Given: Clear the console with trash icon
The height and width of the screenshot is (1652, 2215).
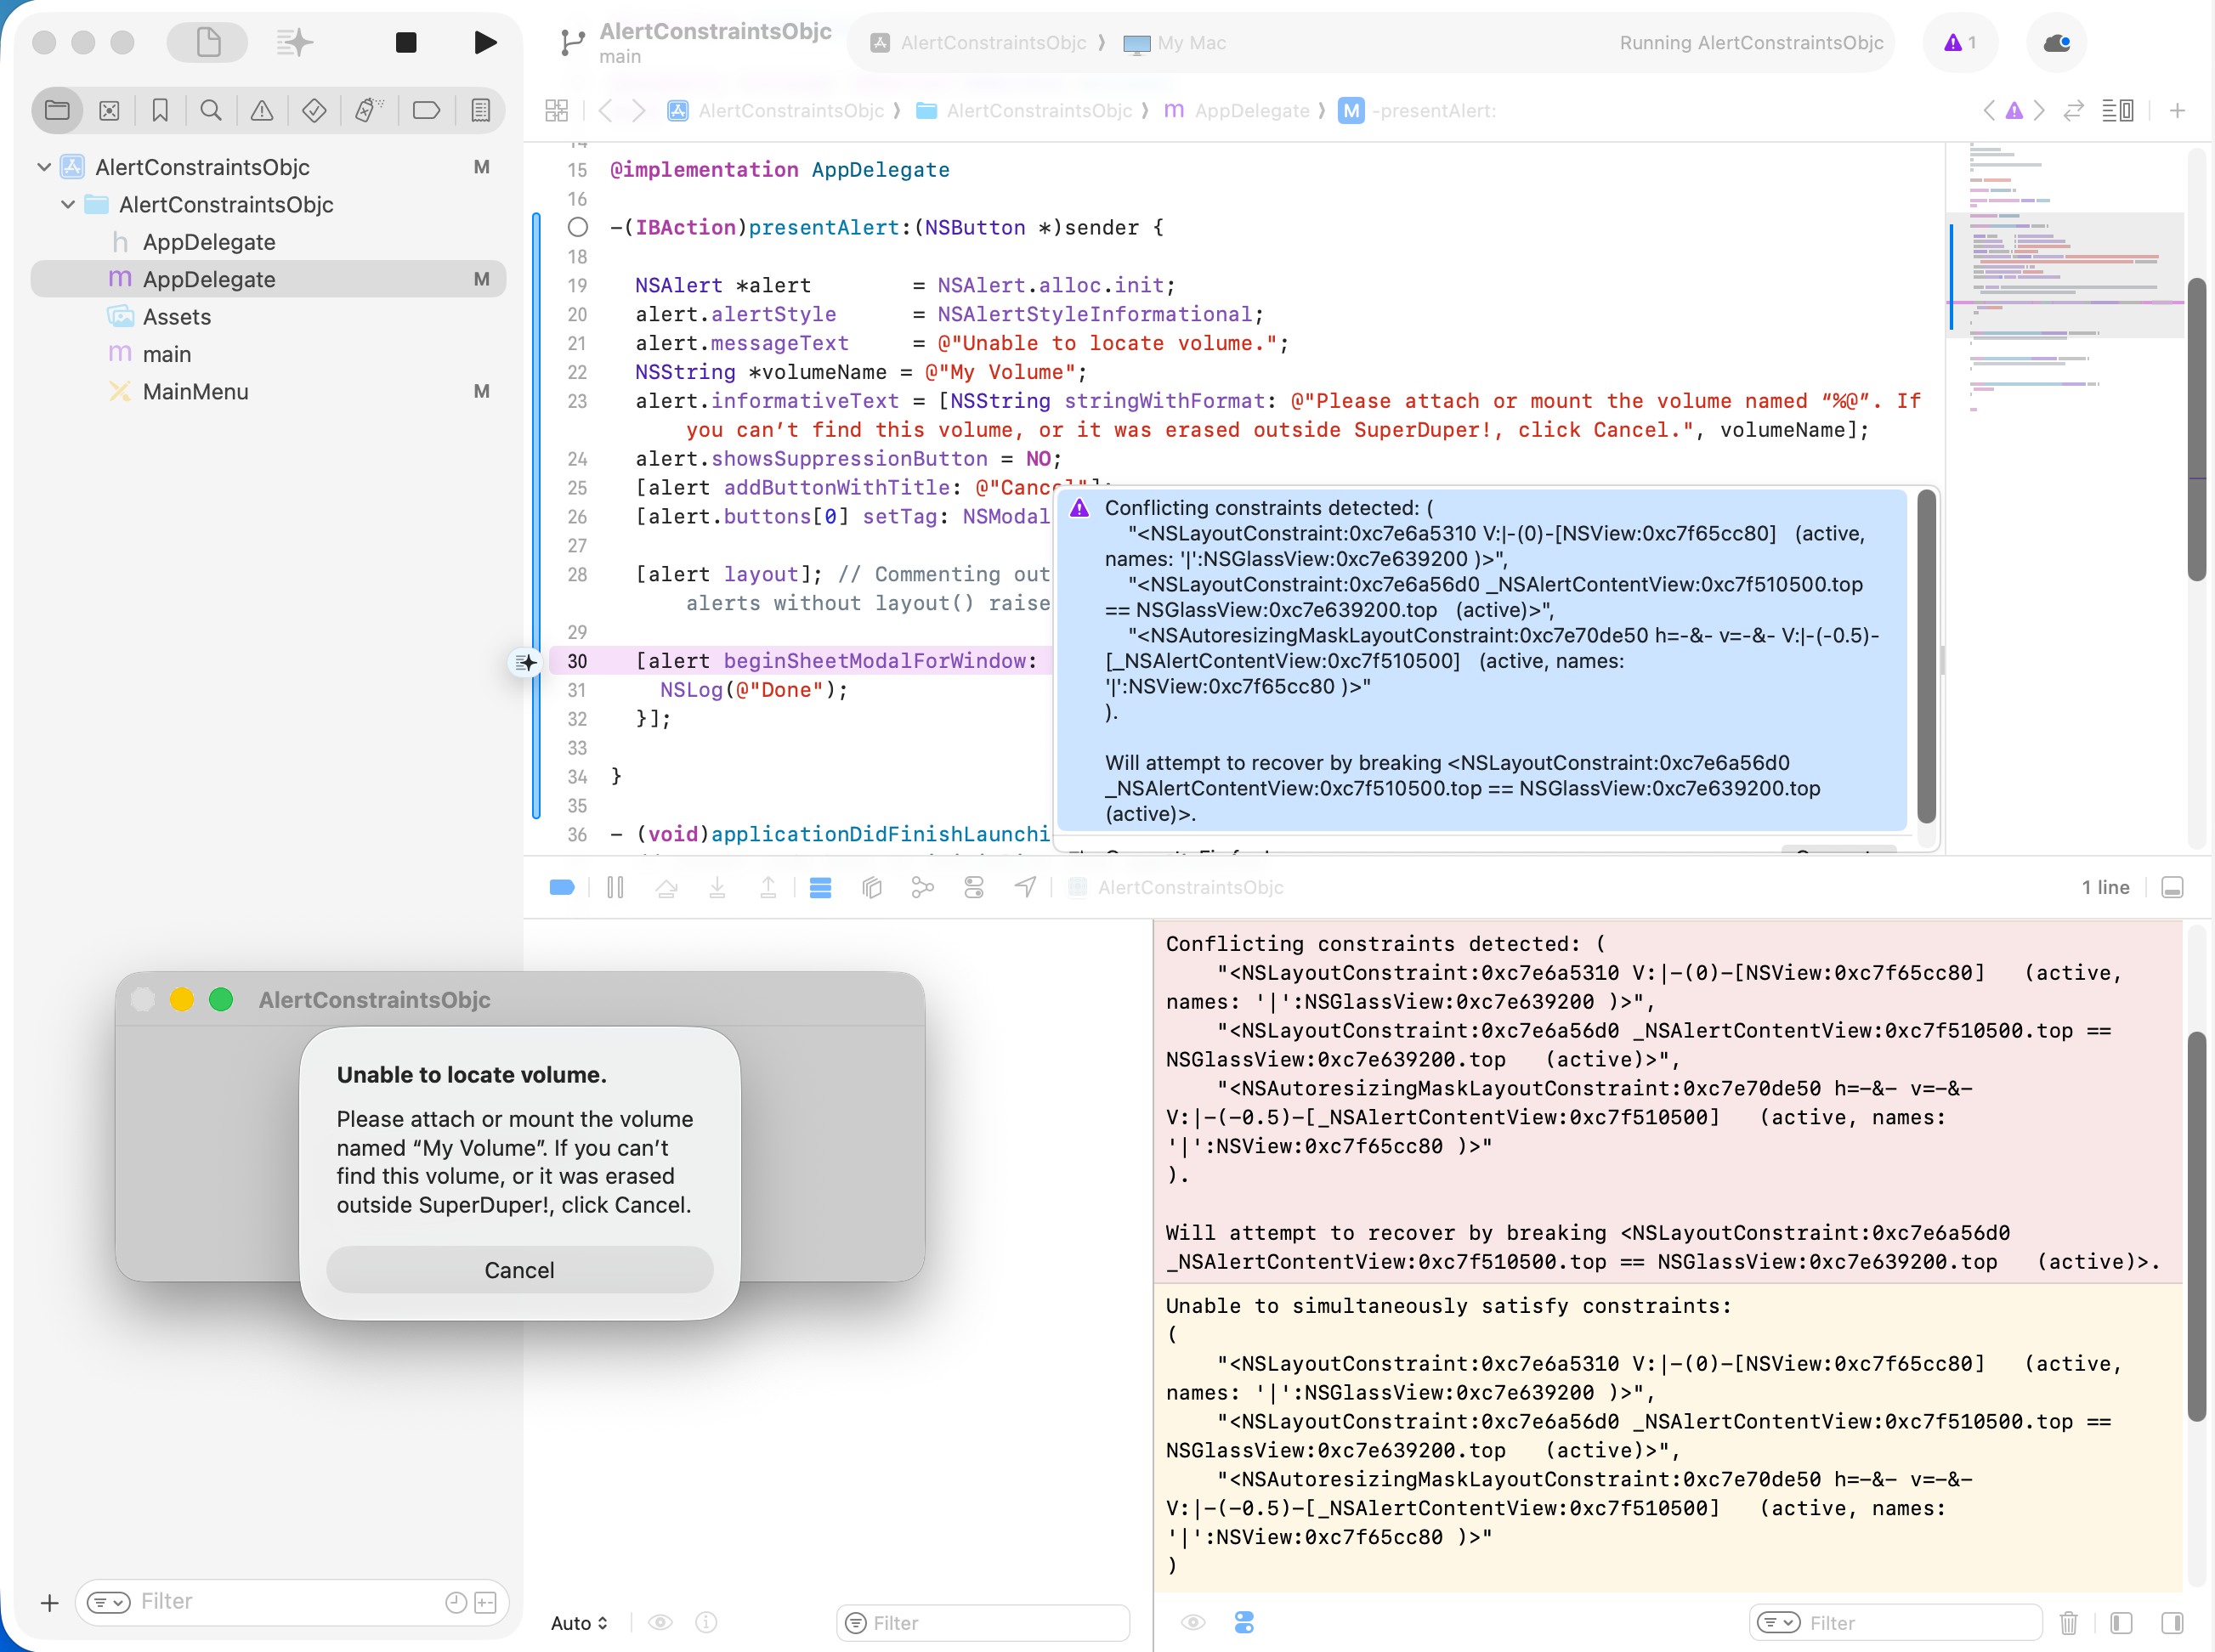Looking at the screenshot, I should tap(2069, 1622).
